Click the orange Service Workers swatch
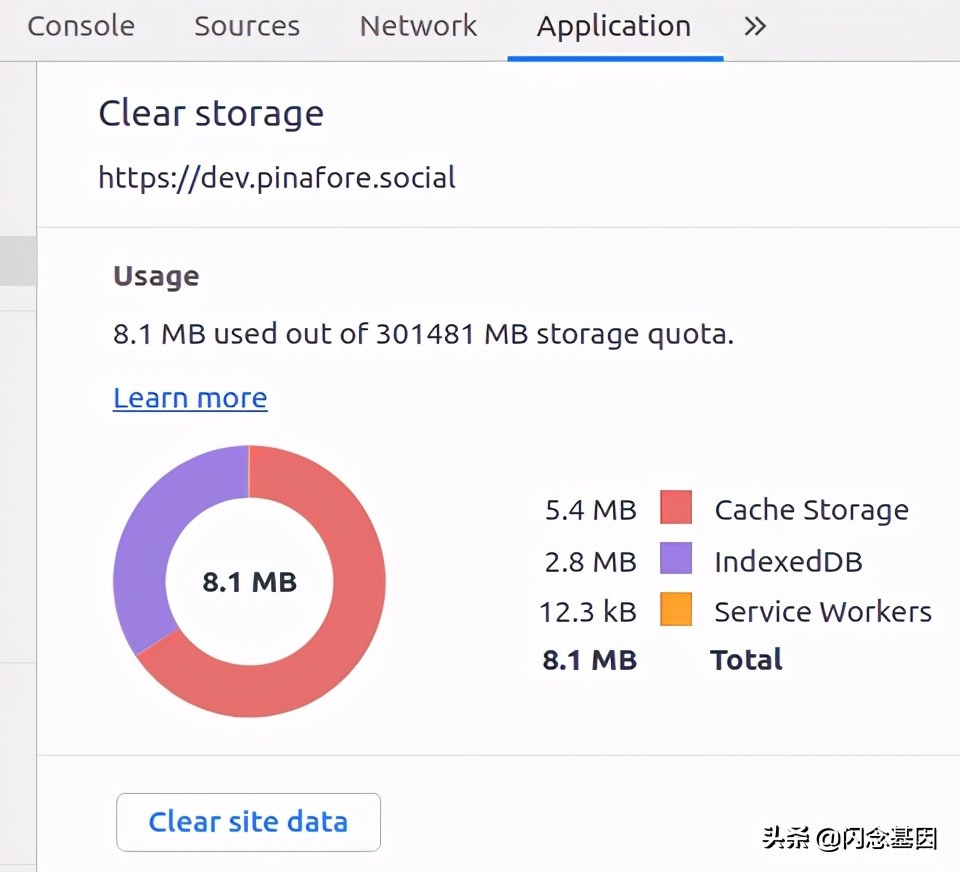The height and width of the screenshot is (872, 960). point(676,610)
